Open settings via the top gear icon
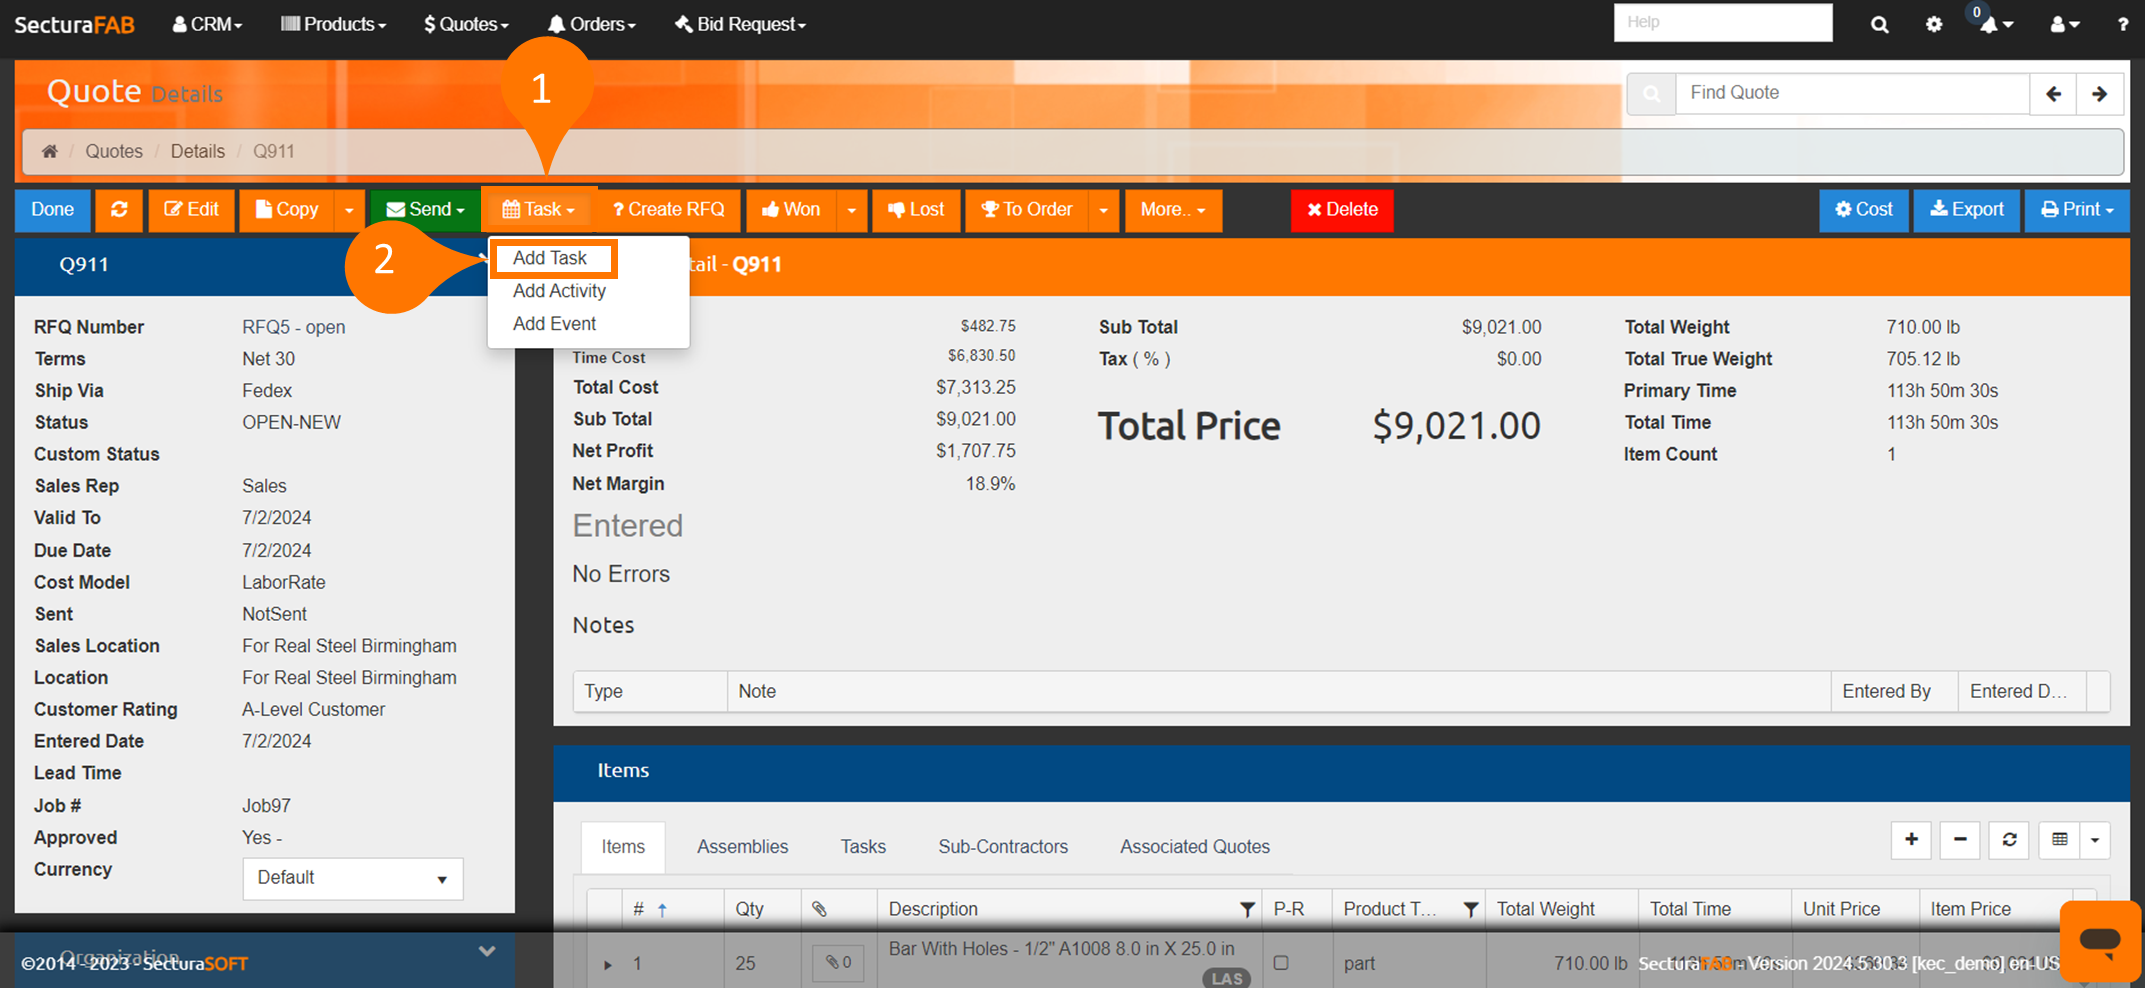 1934,24
